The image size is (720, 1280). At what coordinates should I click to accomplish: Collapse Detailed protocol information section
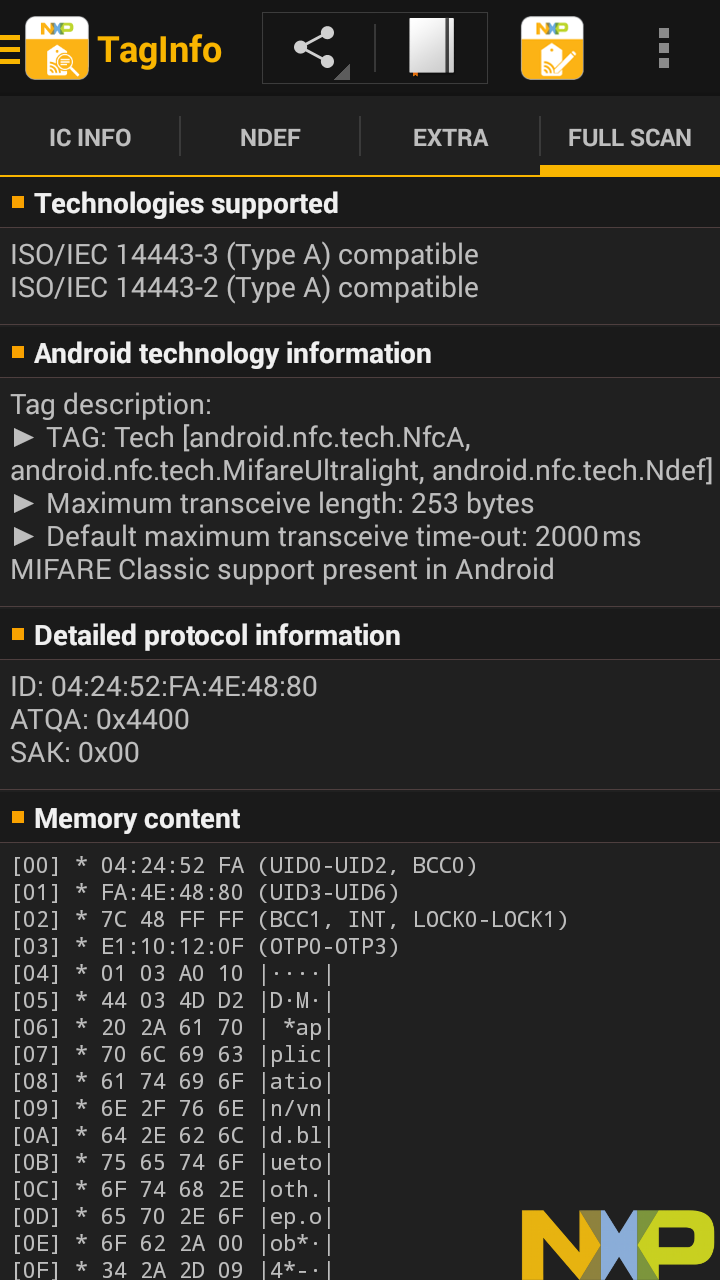click(217, 636)
